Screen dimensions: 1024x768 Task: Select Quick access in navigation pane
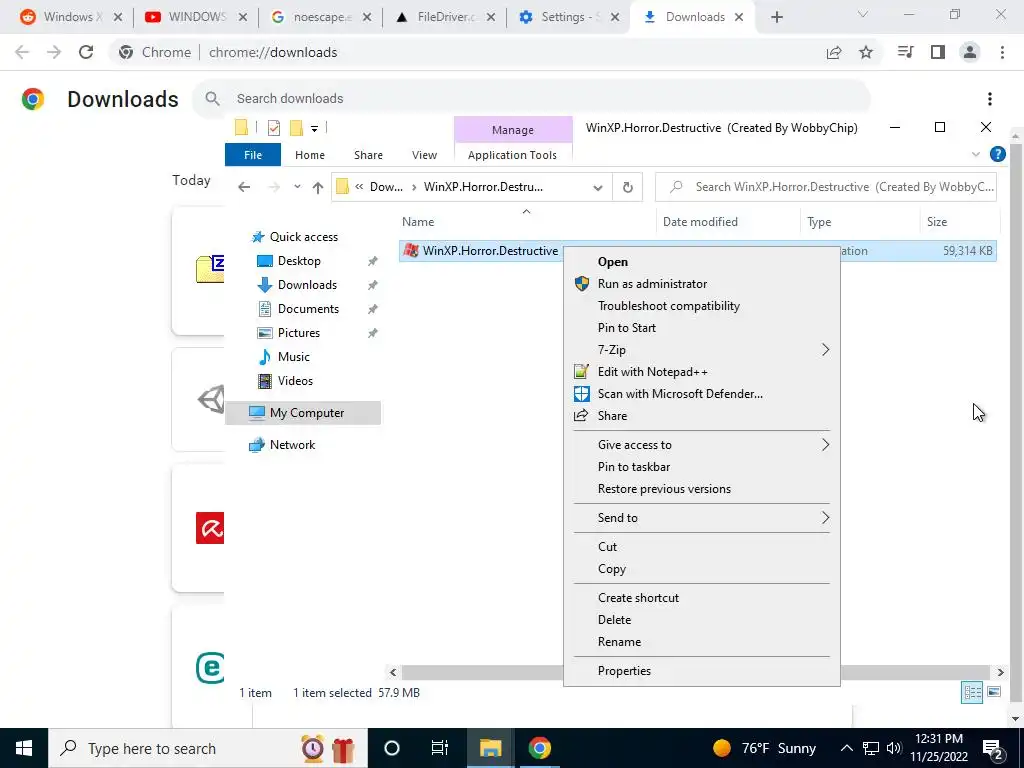point(304,236)
